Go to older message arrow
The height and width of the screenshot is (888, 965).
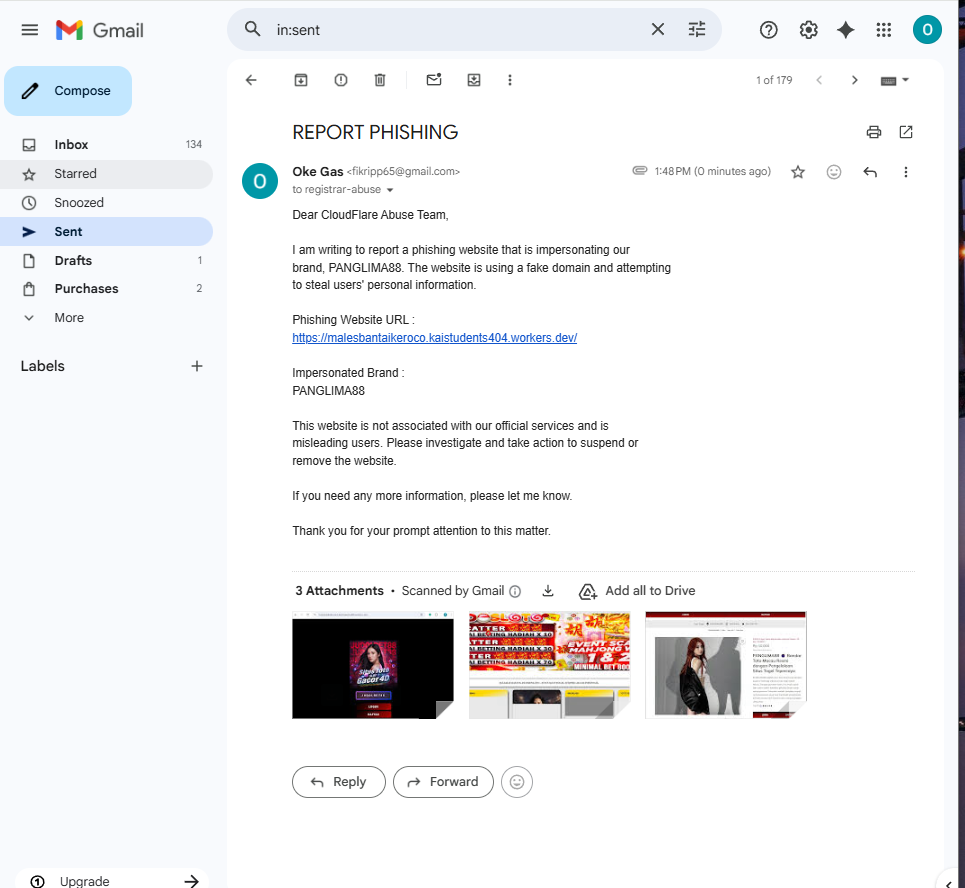[854, 80]
